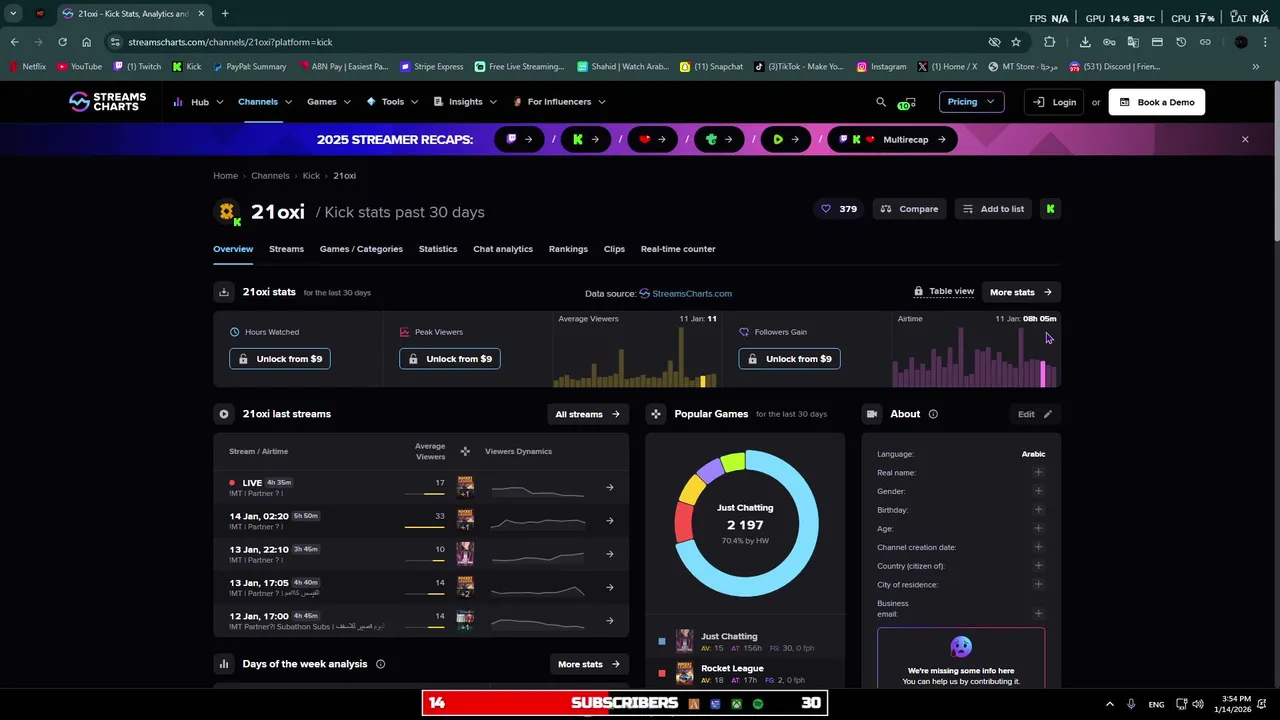Expand the Insights navigation dropdown
This screenshot has width=1280, height=720.
465,102
